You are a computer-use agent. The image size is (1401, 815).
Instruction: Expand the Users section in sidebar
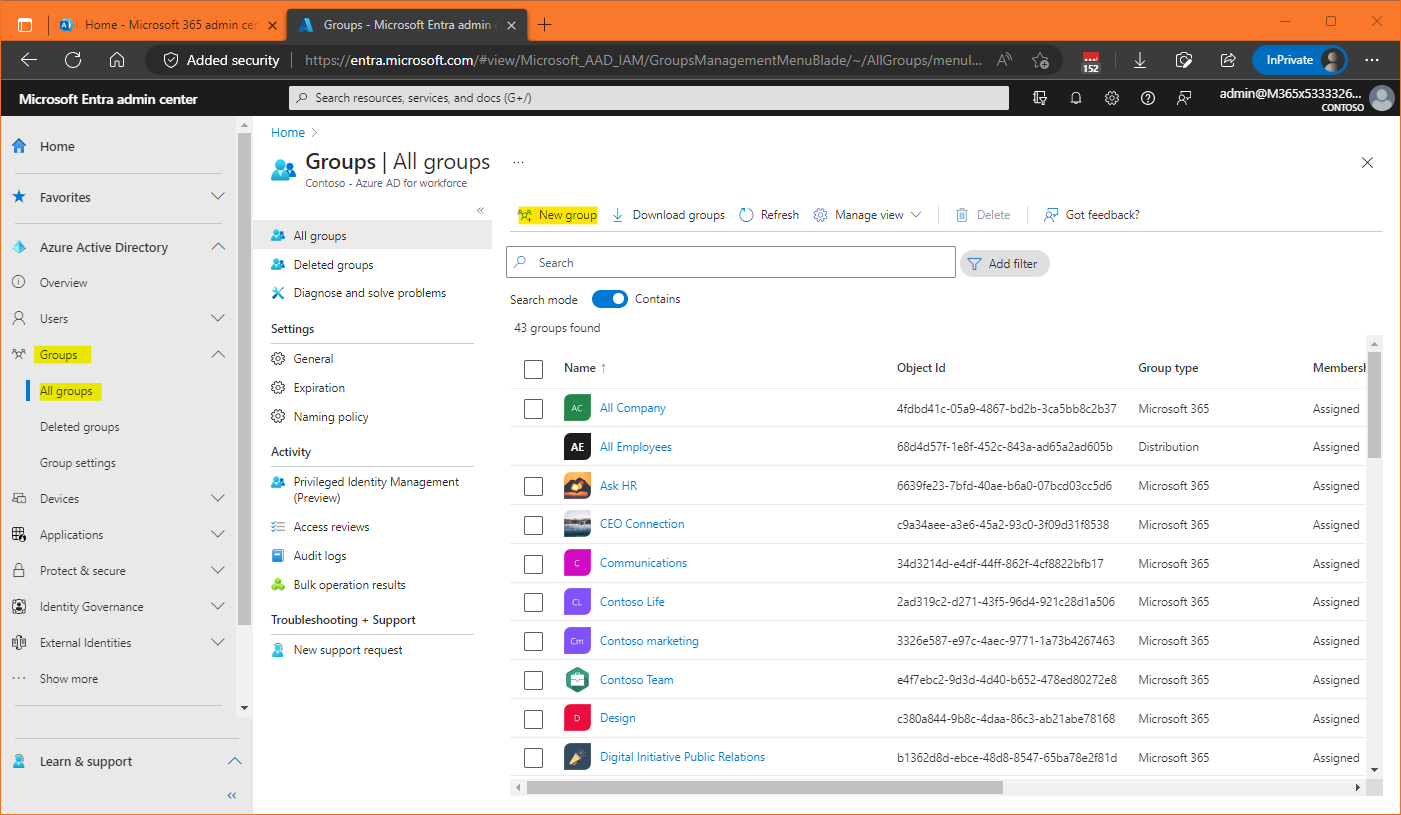pyautogui.click(x=217, y=319)
